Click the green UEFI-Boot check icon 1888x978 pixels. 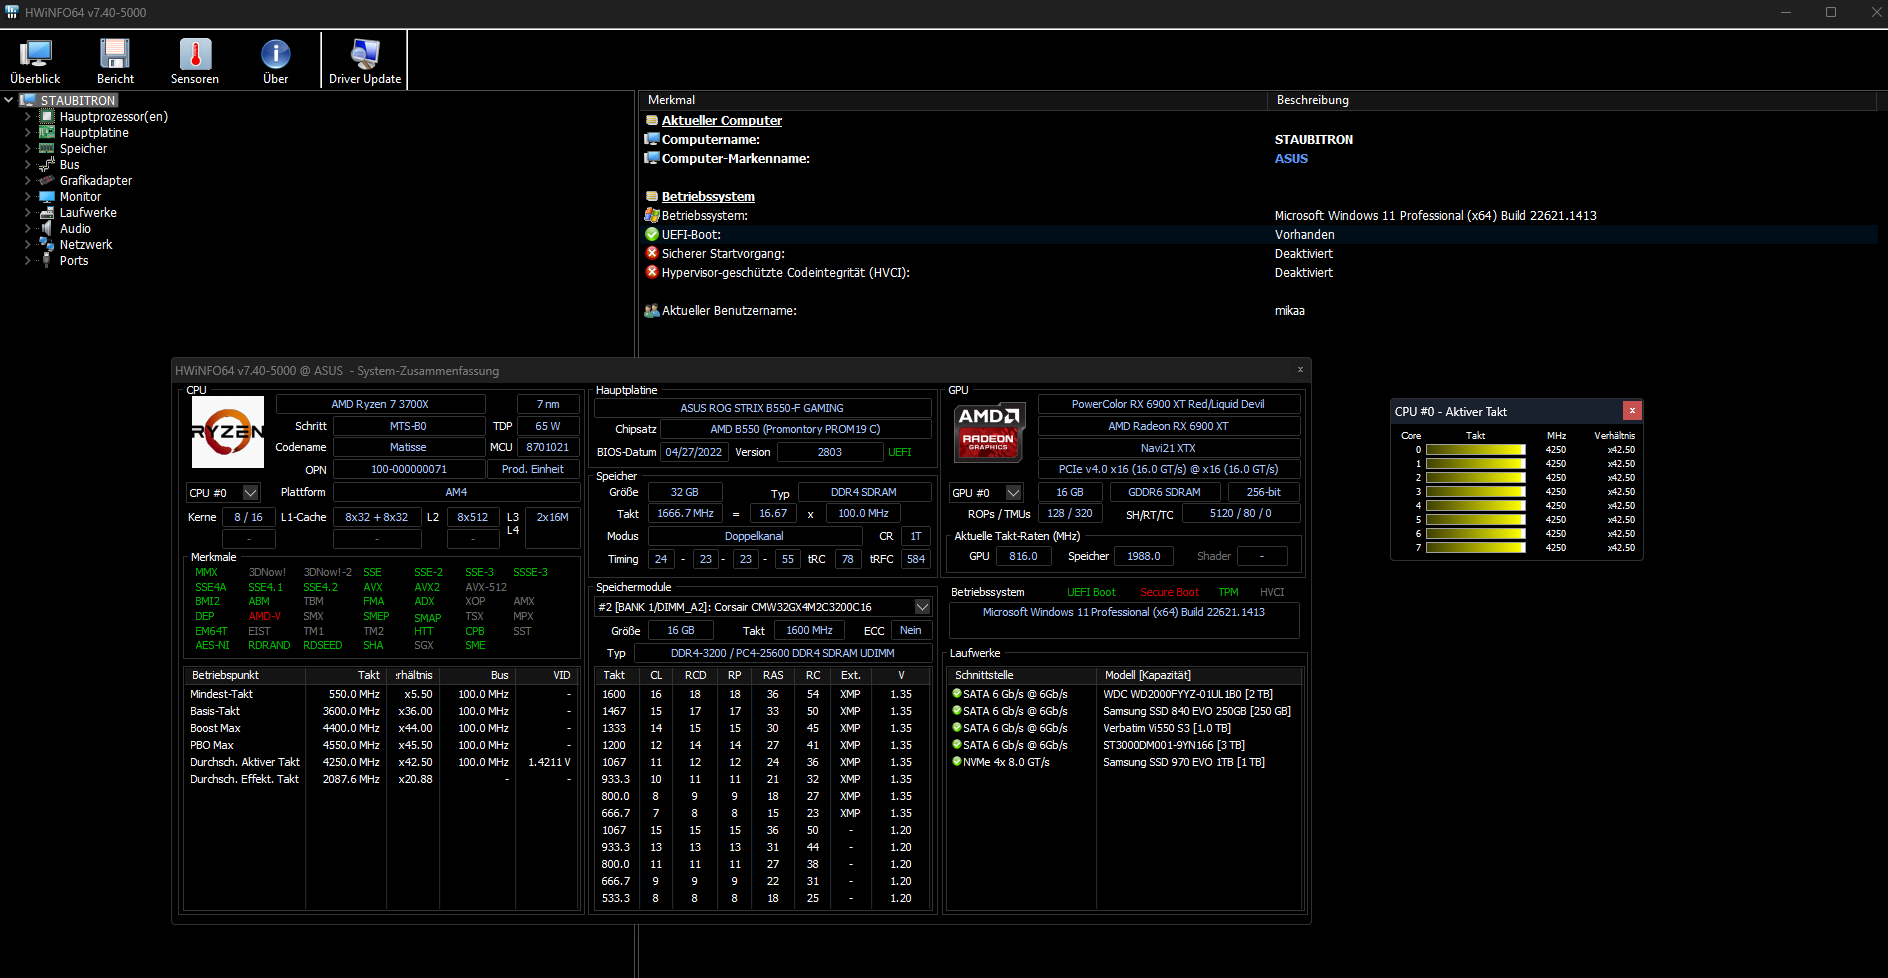652,234
